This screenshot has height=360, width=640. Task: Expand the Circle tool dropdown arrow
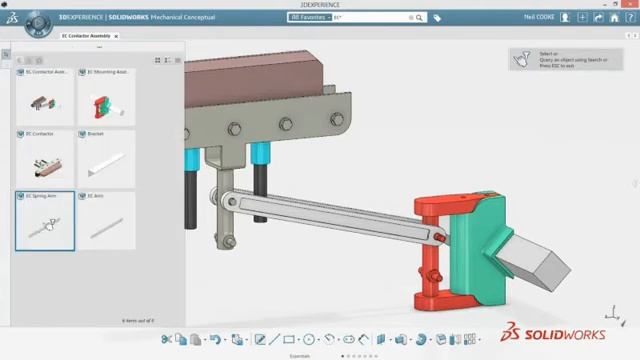(318, 340)
